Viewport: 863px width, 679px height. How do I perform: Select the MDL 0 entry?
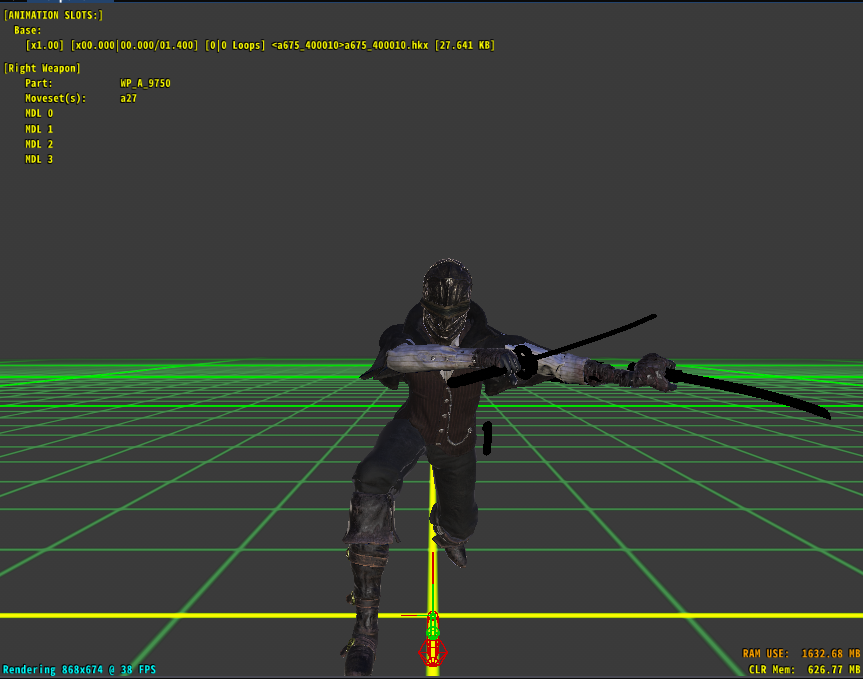(39, 113)
